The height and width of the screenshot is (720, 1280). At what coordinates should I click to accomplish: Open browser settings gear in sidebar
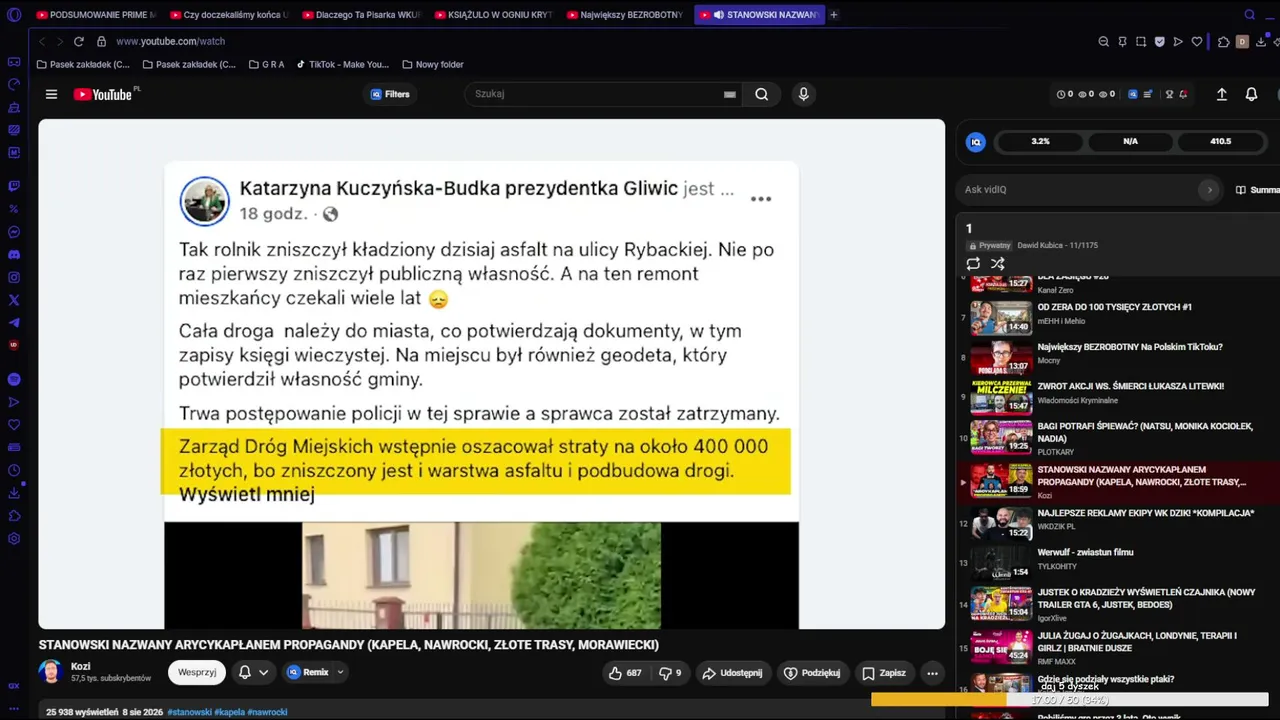(x=14, y=539)
